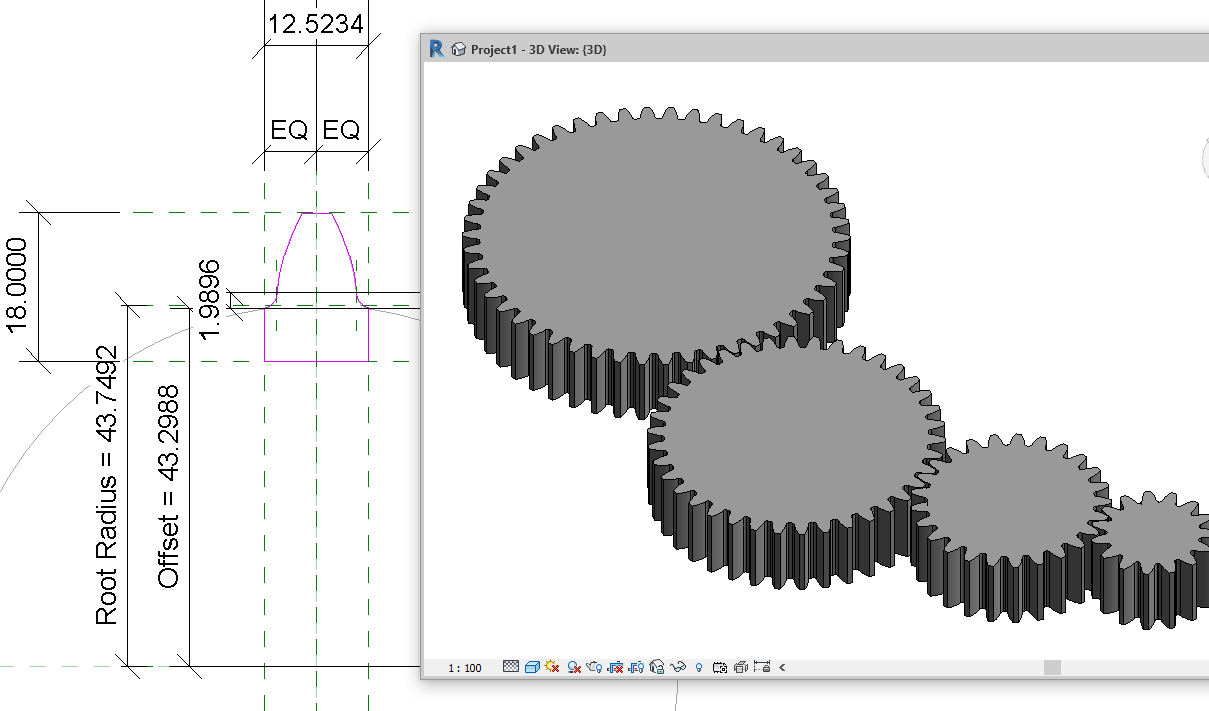
Task: Open the Visual Style box icon
Action: [x=532, y=666]
